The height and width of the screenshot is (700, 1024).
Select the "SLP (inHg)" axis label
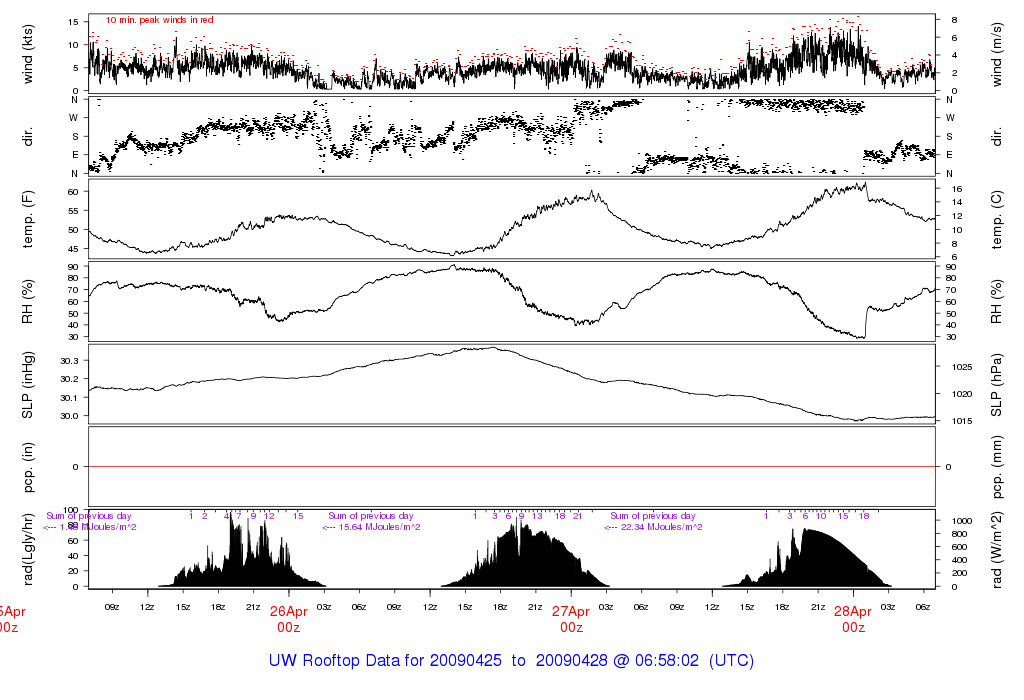(x=27, y=385)
